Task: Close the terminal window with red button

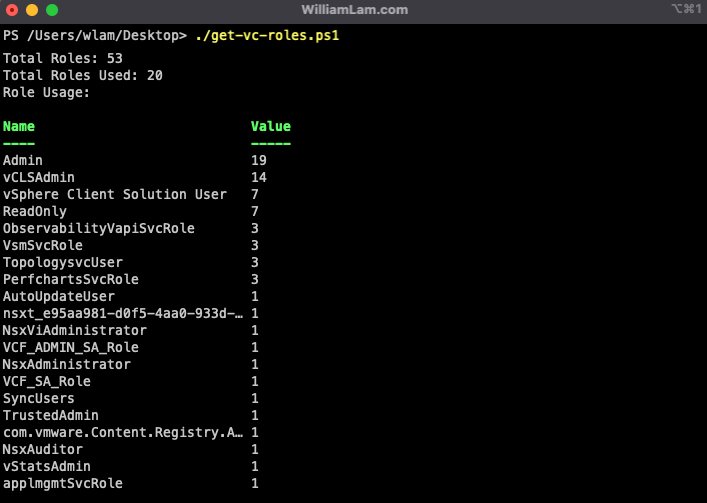Action: 13,10
